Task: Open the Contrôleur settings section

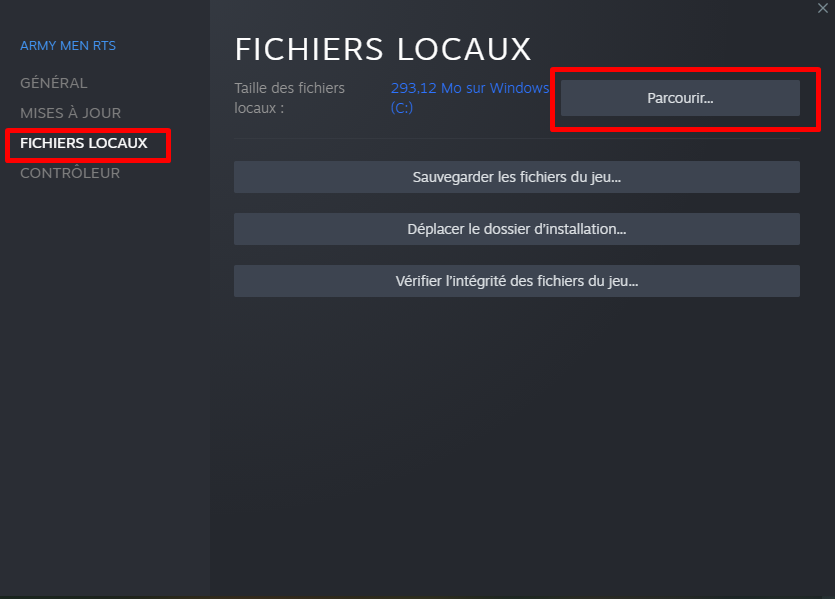Action: (70, 173)
